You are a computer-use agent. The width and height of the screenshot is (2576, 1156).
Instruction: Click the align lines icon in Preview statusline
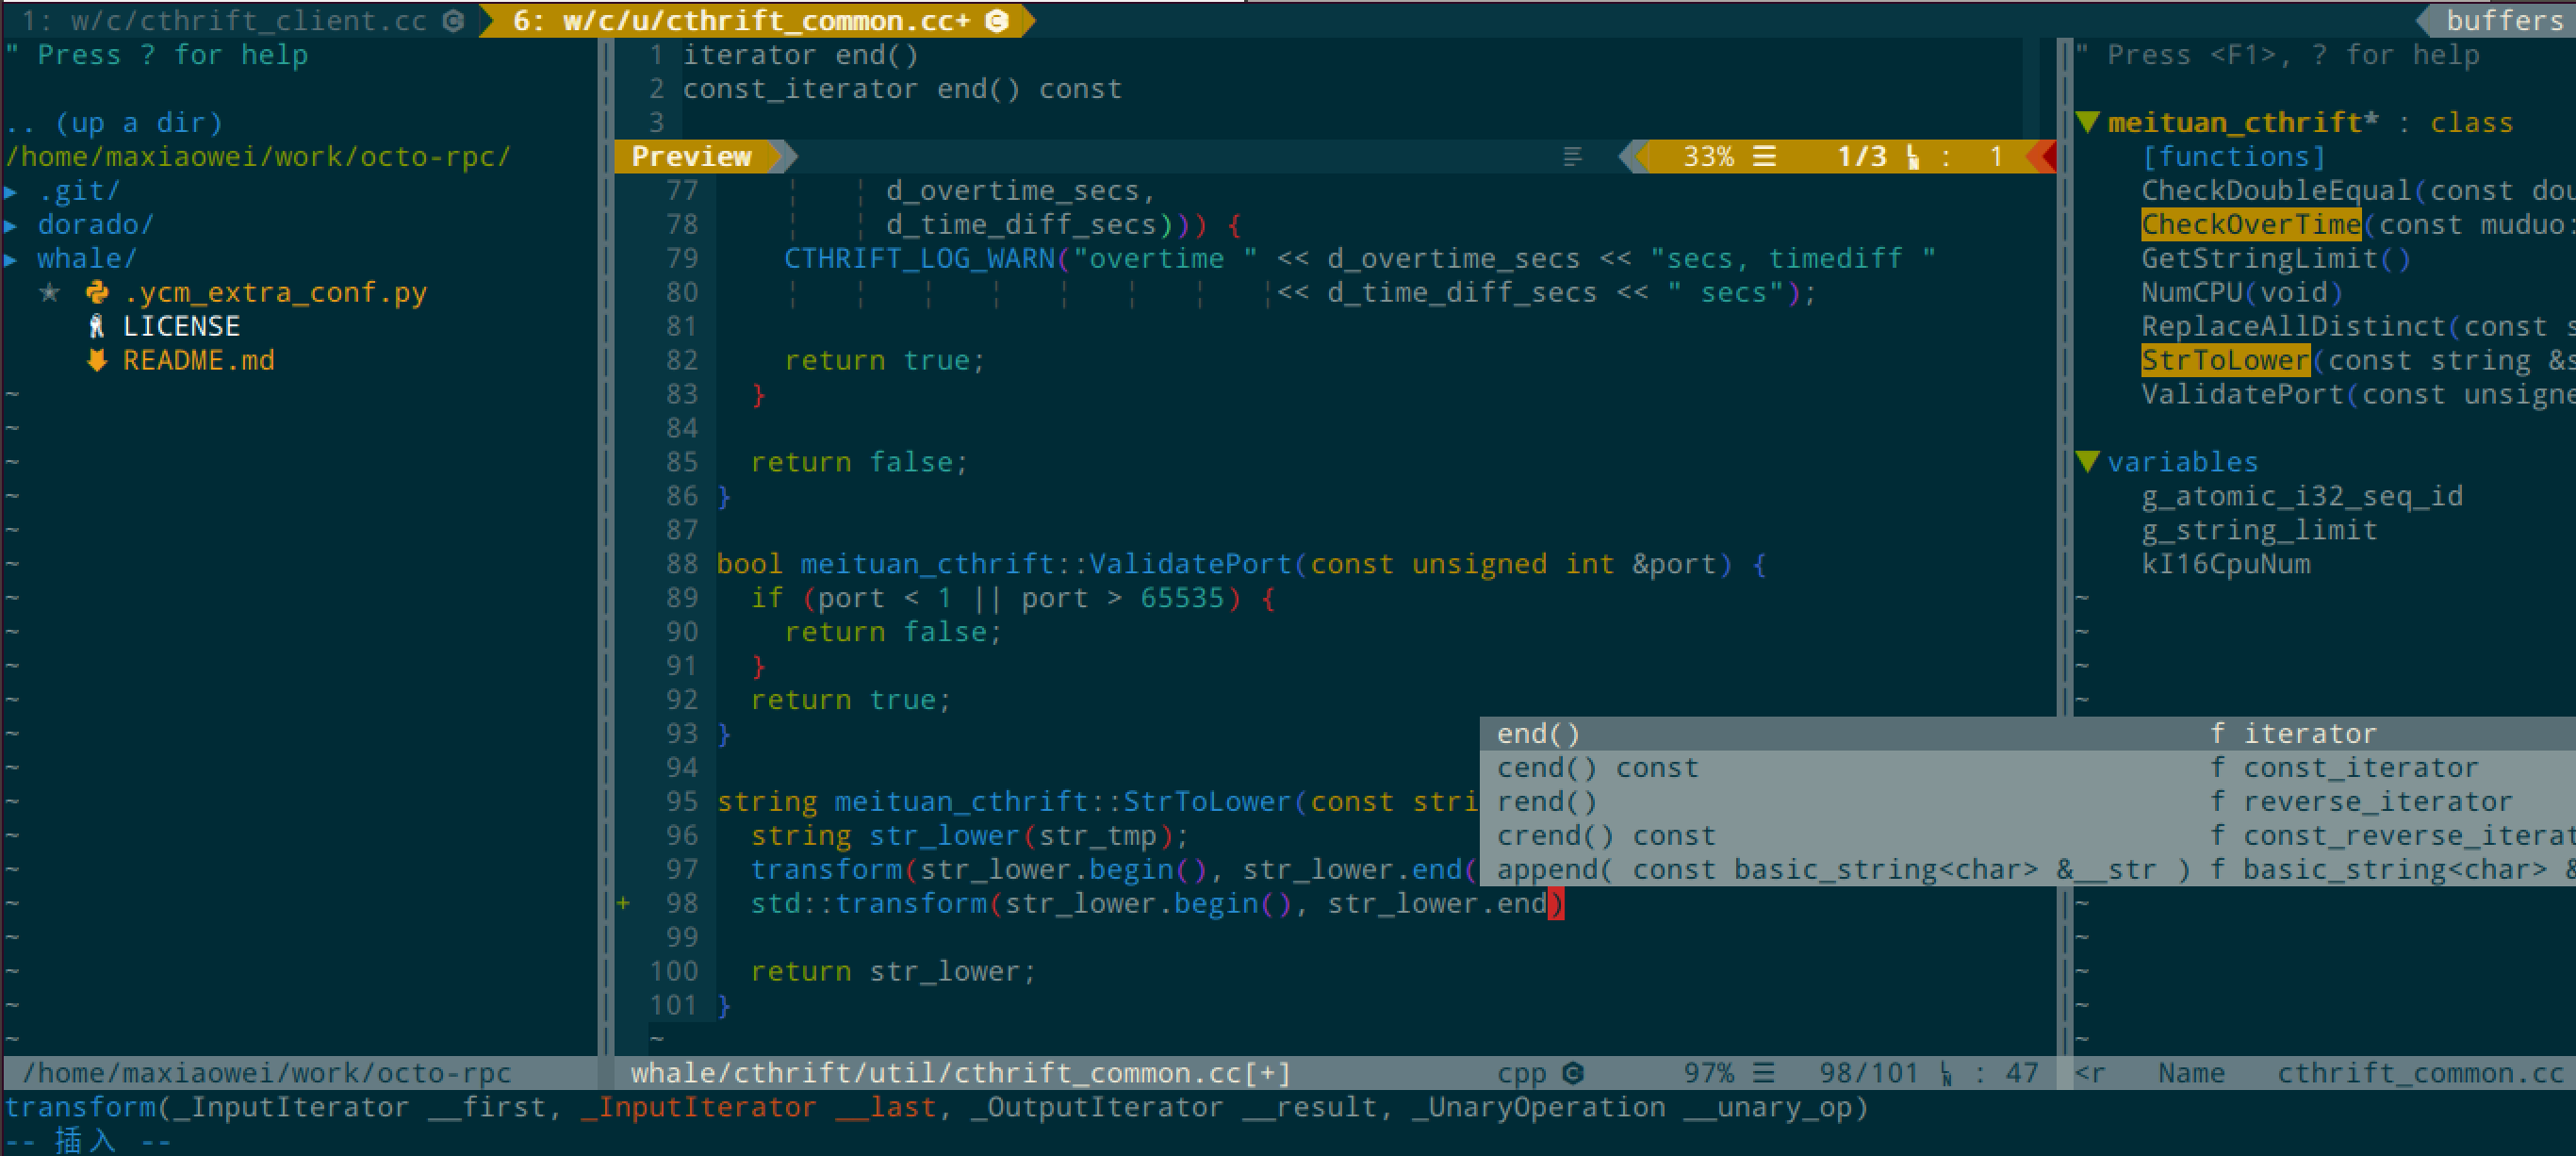coord(1572,156)
